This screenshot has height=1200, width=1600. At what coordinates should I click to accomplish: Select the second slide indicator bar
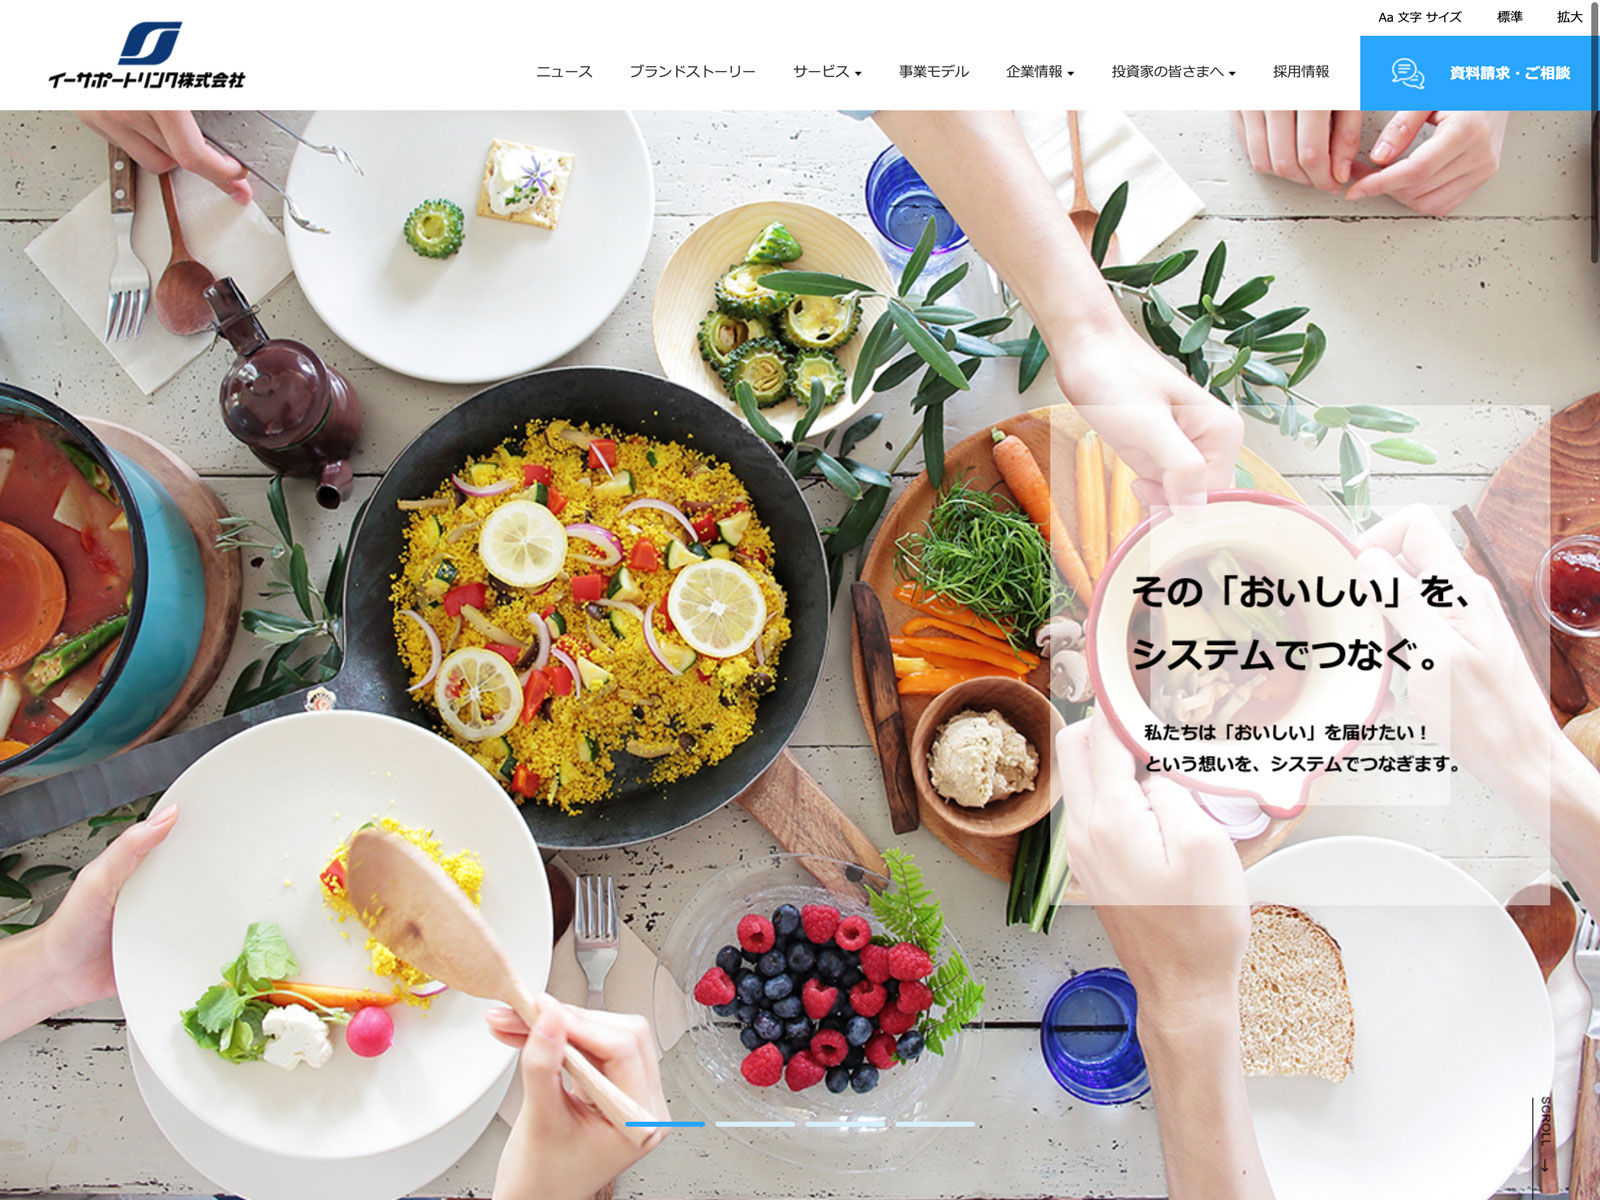755,1124
